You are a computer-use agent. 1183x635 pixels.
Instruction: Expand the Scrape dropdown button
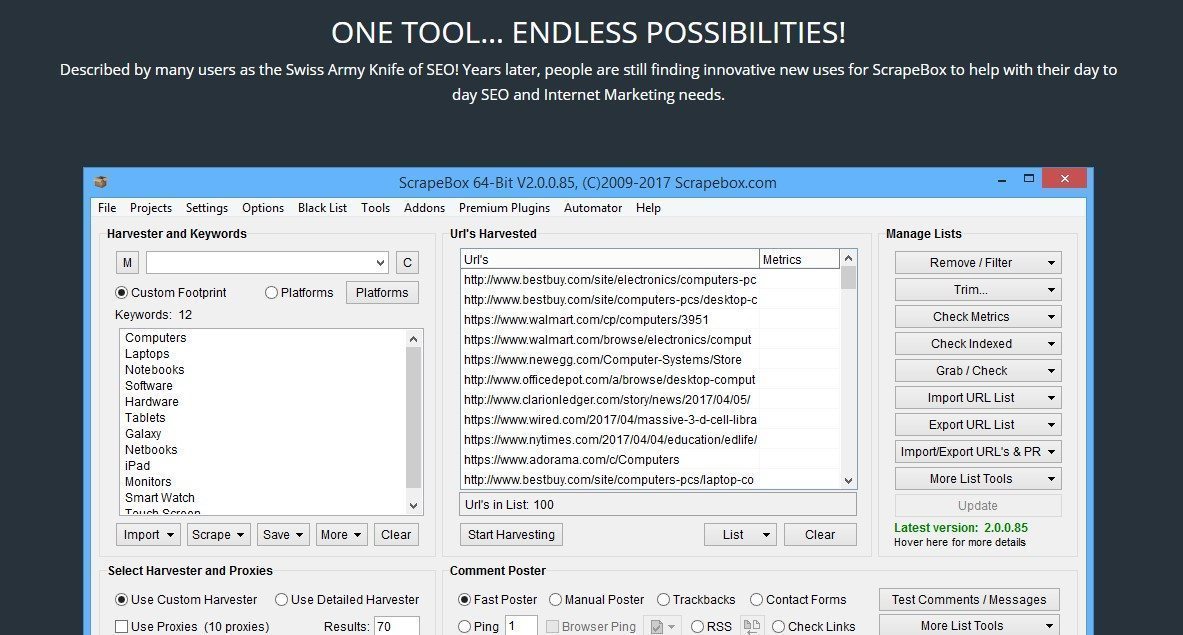click(x=219, y=535)
